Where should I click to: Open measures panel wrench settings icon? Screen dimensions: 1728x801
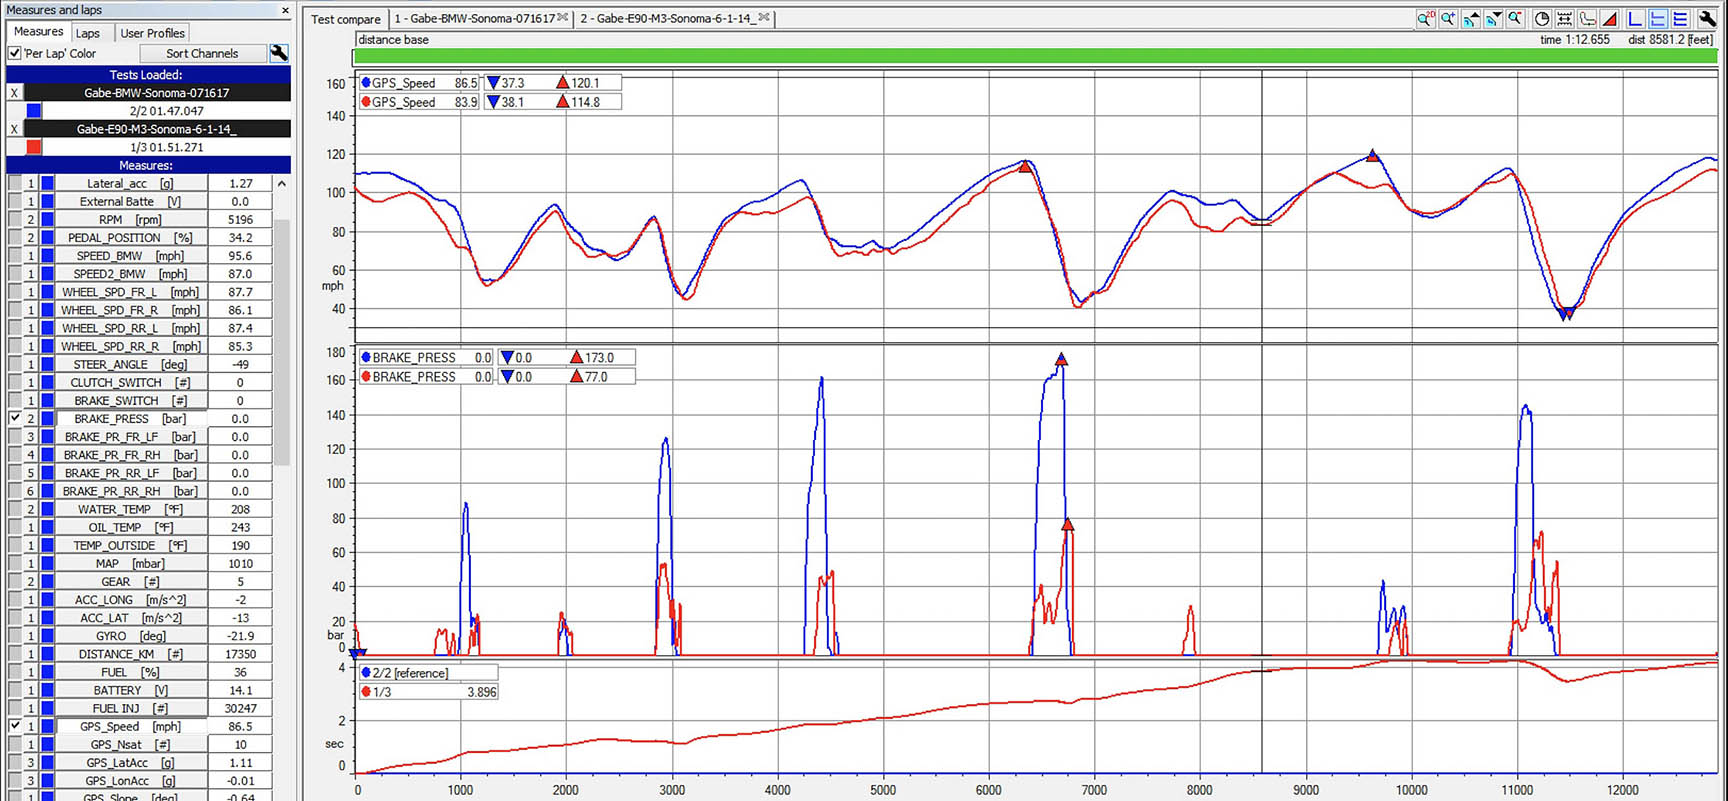pos(279,53)
